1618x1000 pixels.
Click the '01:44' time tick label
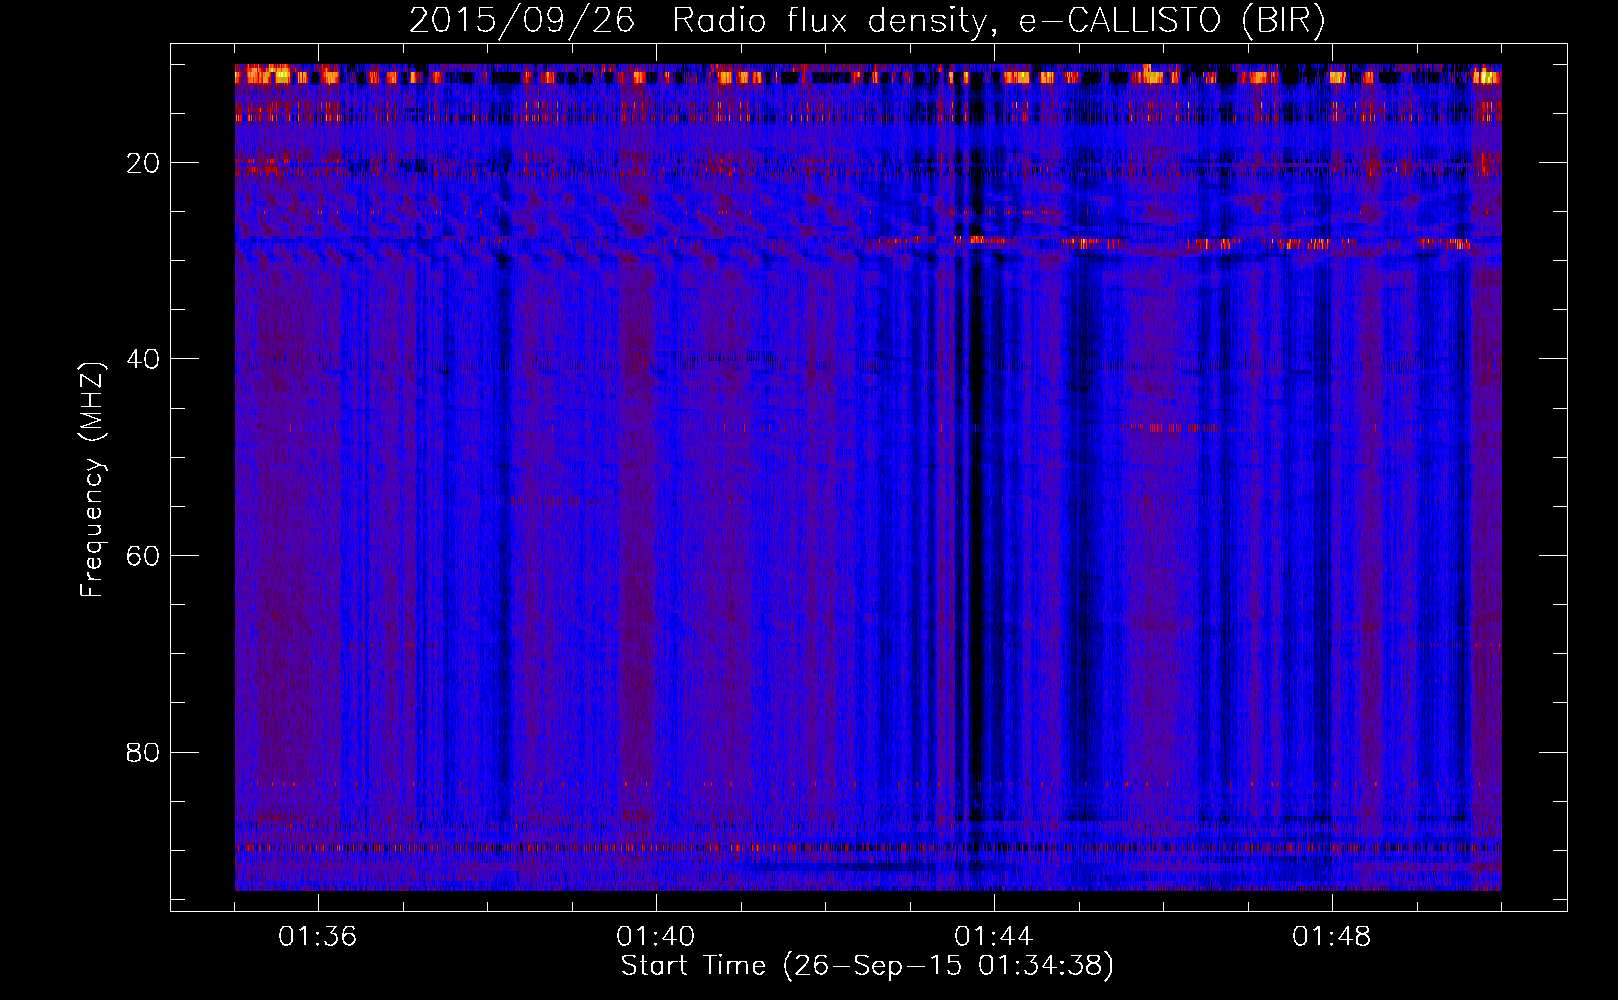(x=994, y=937)
